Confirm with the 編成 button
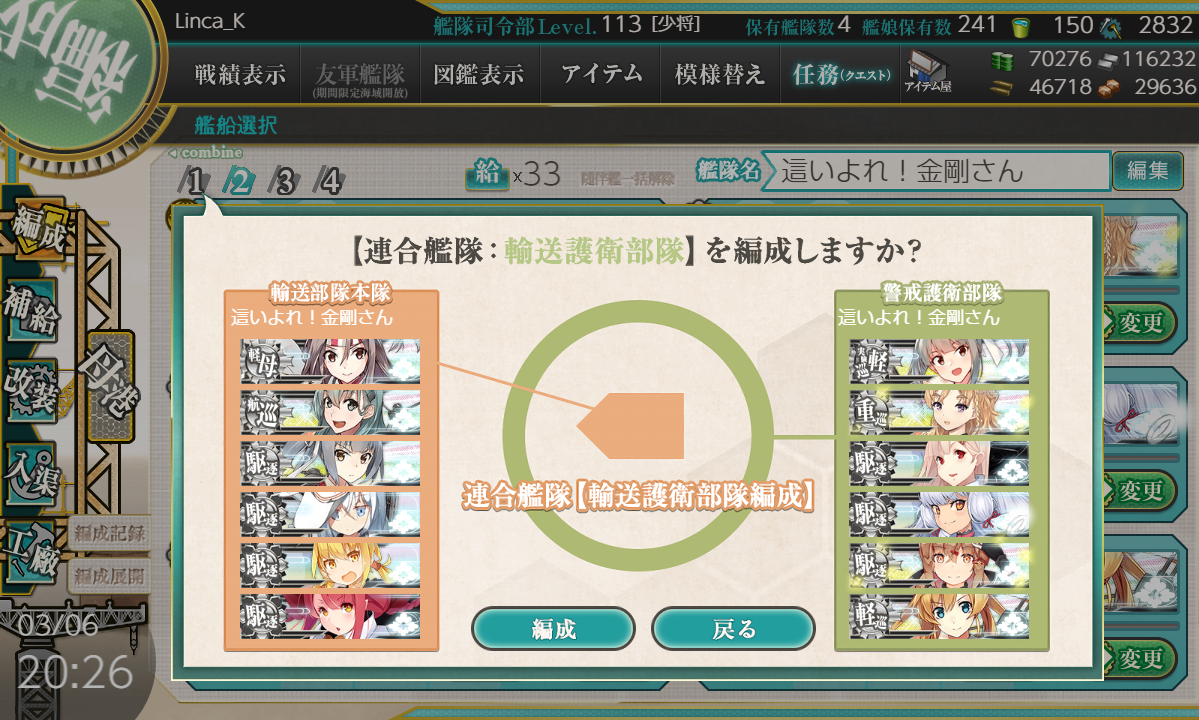 click(x=554, y=629)
